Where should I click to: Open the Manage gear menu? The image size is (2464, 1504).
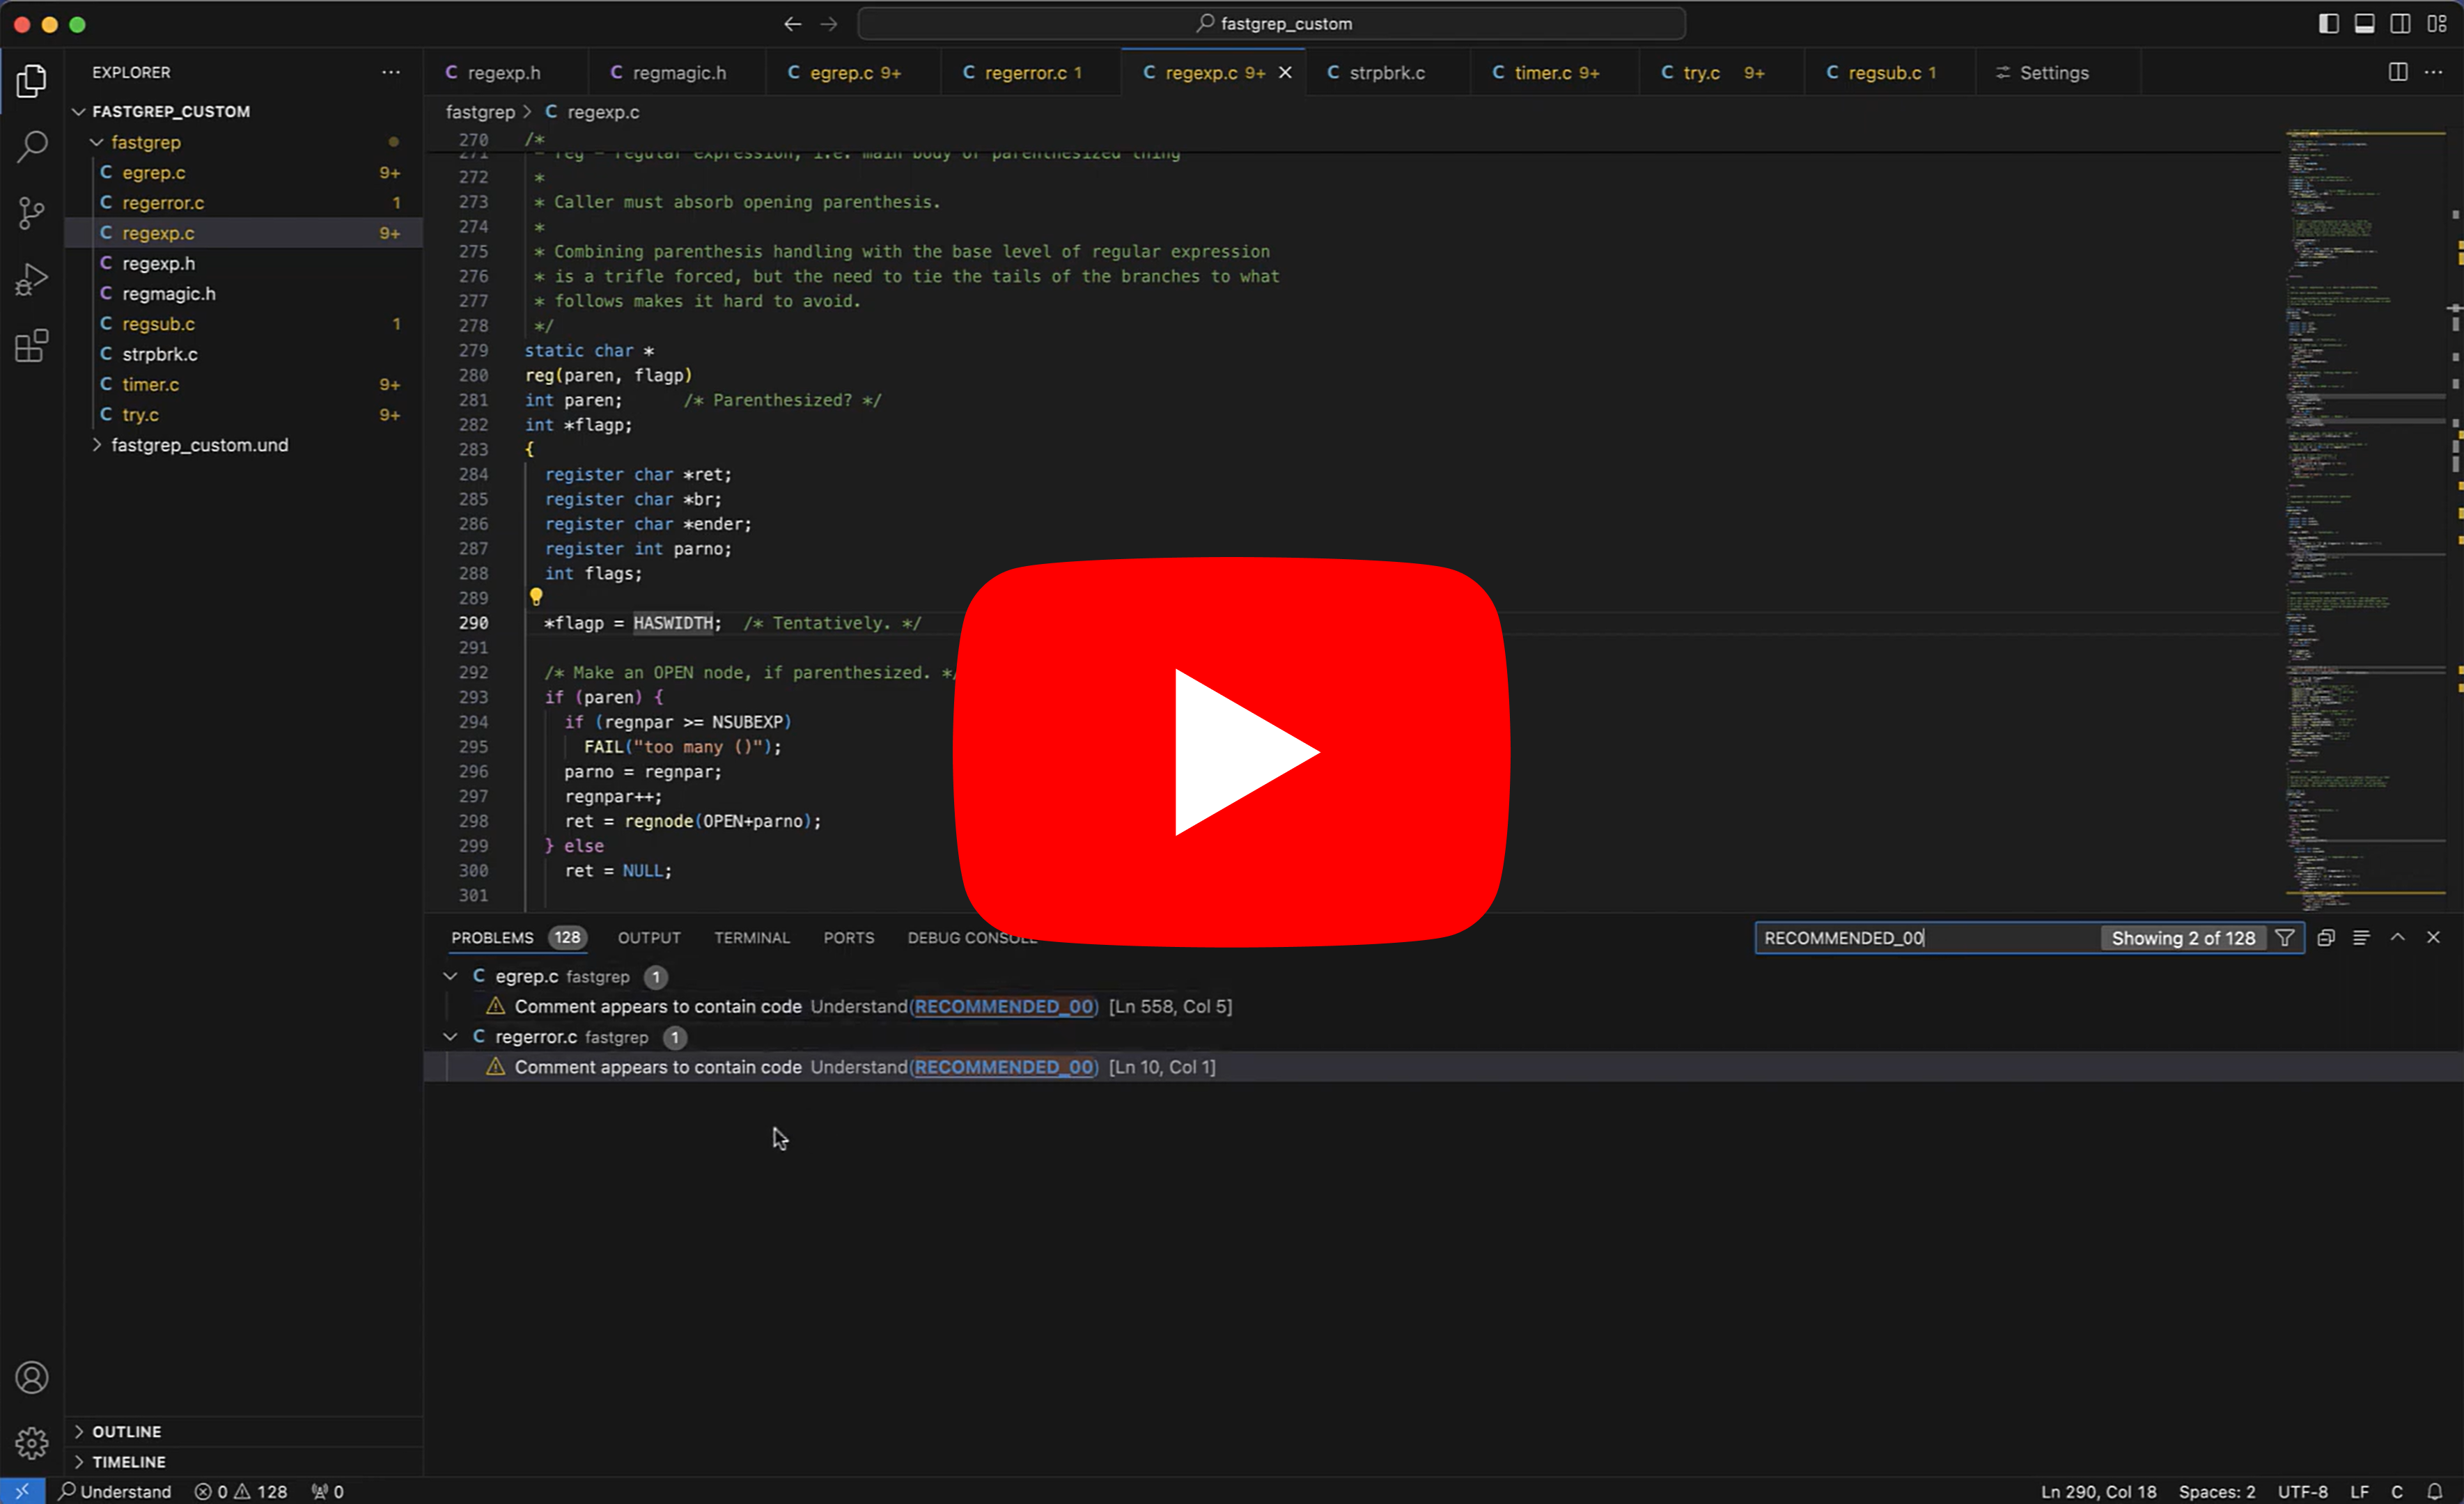[x=32, y=1443]
